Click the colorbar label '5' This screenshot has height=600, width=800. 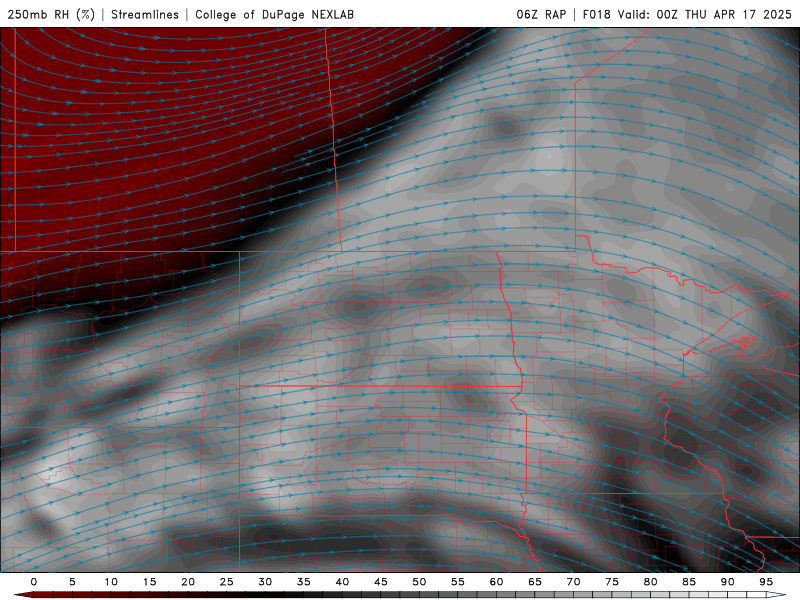coord(72,582)
